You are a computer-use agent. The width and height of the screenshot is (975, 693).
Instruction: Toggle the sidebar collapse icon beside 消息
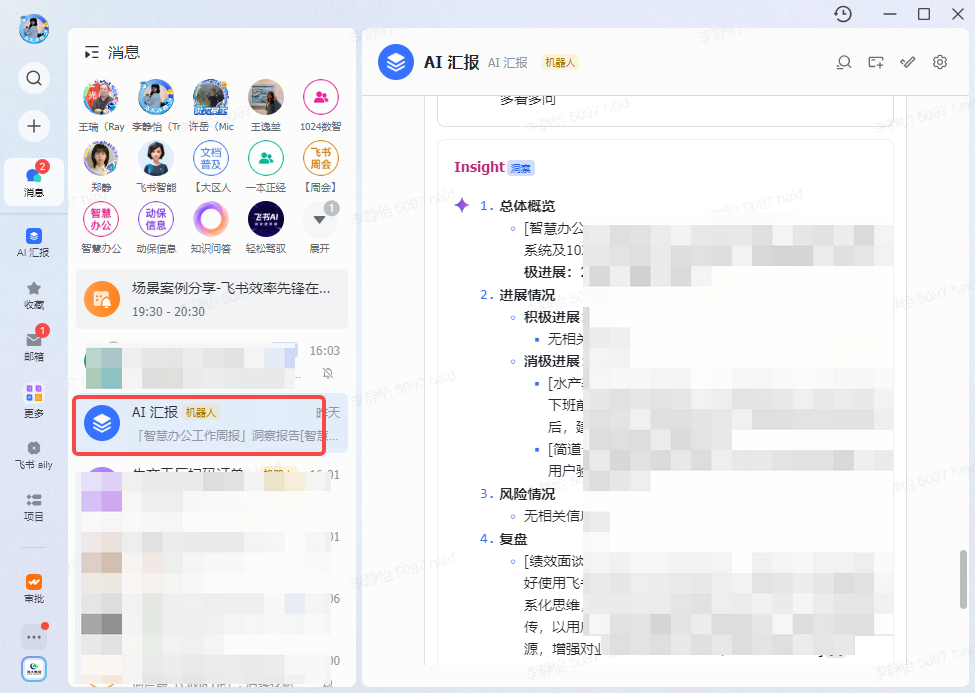[x=92, y=52]
